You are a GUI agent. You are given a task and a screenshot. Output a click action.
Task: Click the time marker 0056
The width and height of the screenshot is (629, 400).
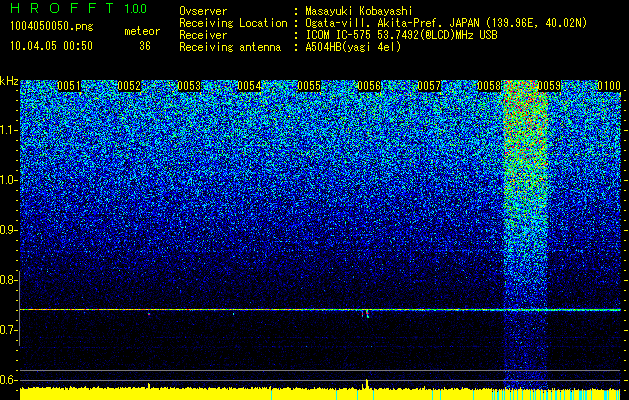369,86
